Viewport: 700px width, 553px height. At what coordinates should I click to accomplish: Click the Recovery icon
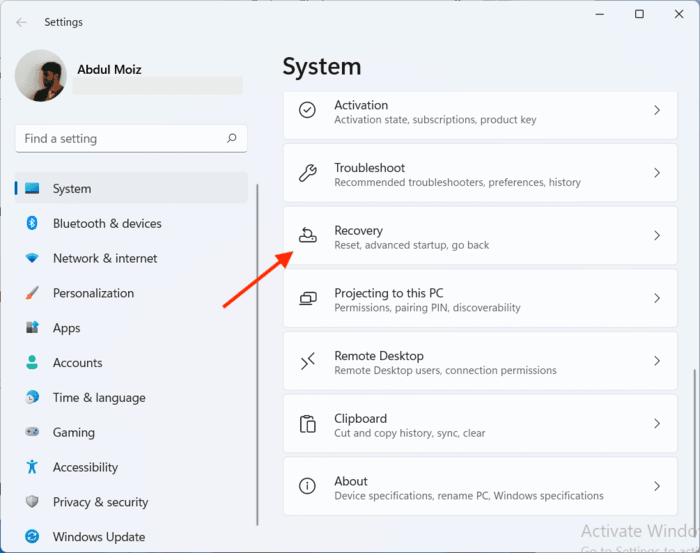(x=308, y=235)
